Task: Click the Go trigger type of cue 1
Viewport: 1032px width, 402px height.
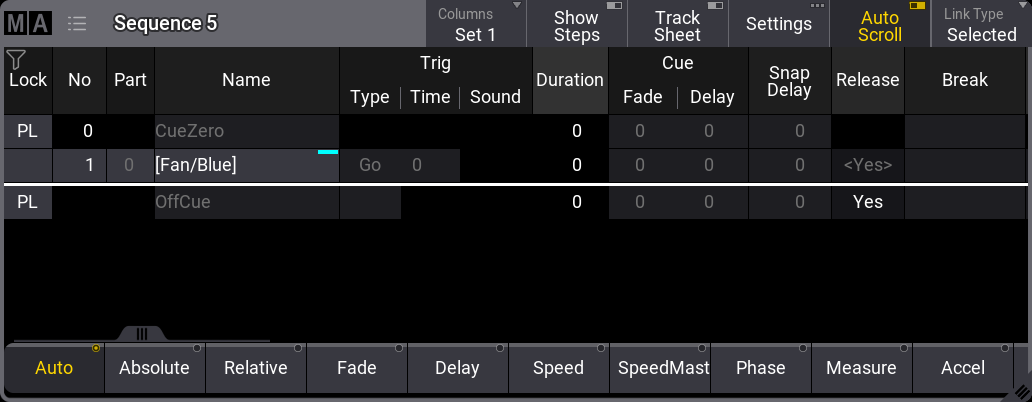Action: pyautogui.click(x=370, y=166)
